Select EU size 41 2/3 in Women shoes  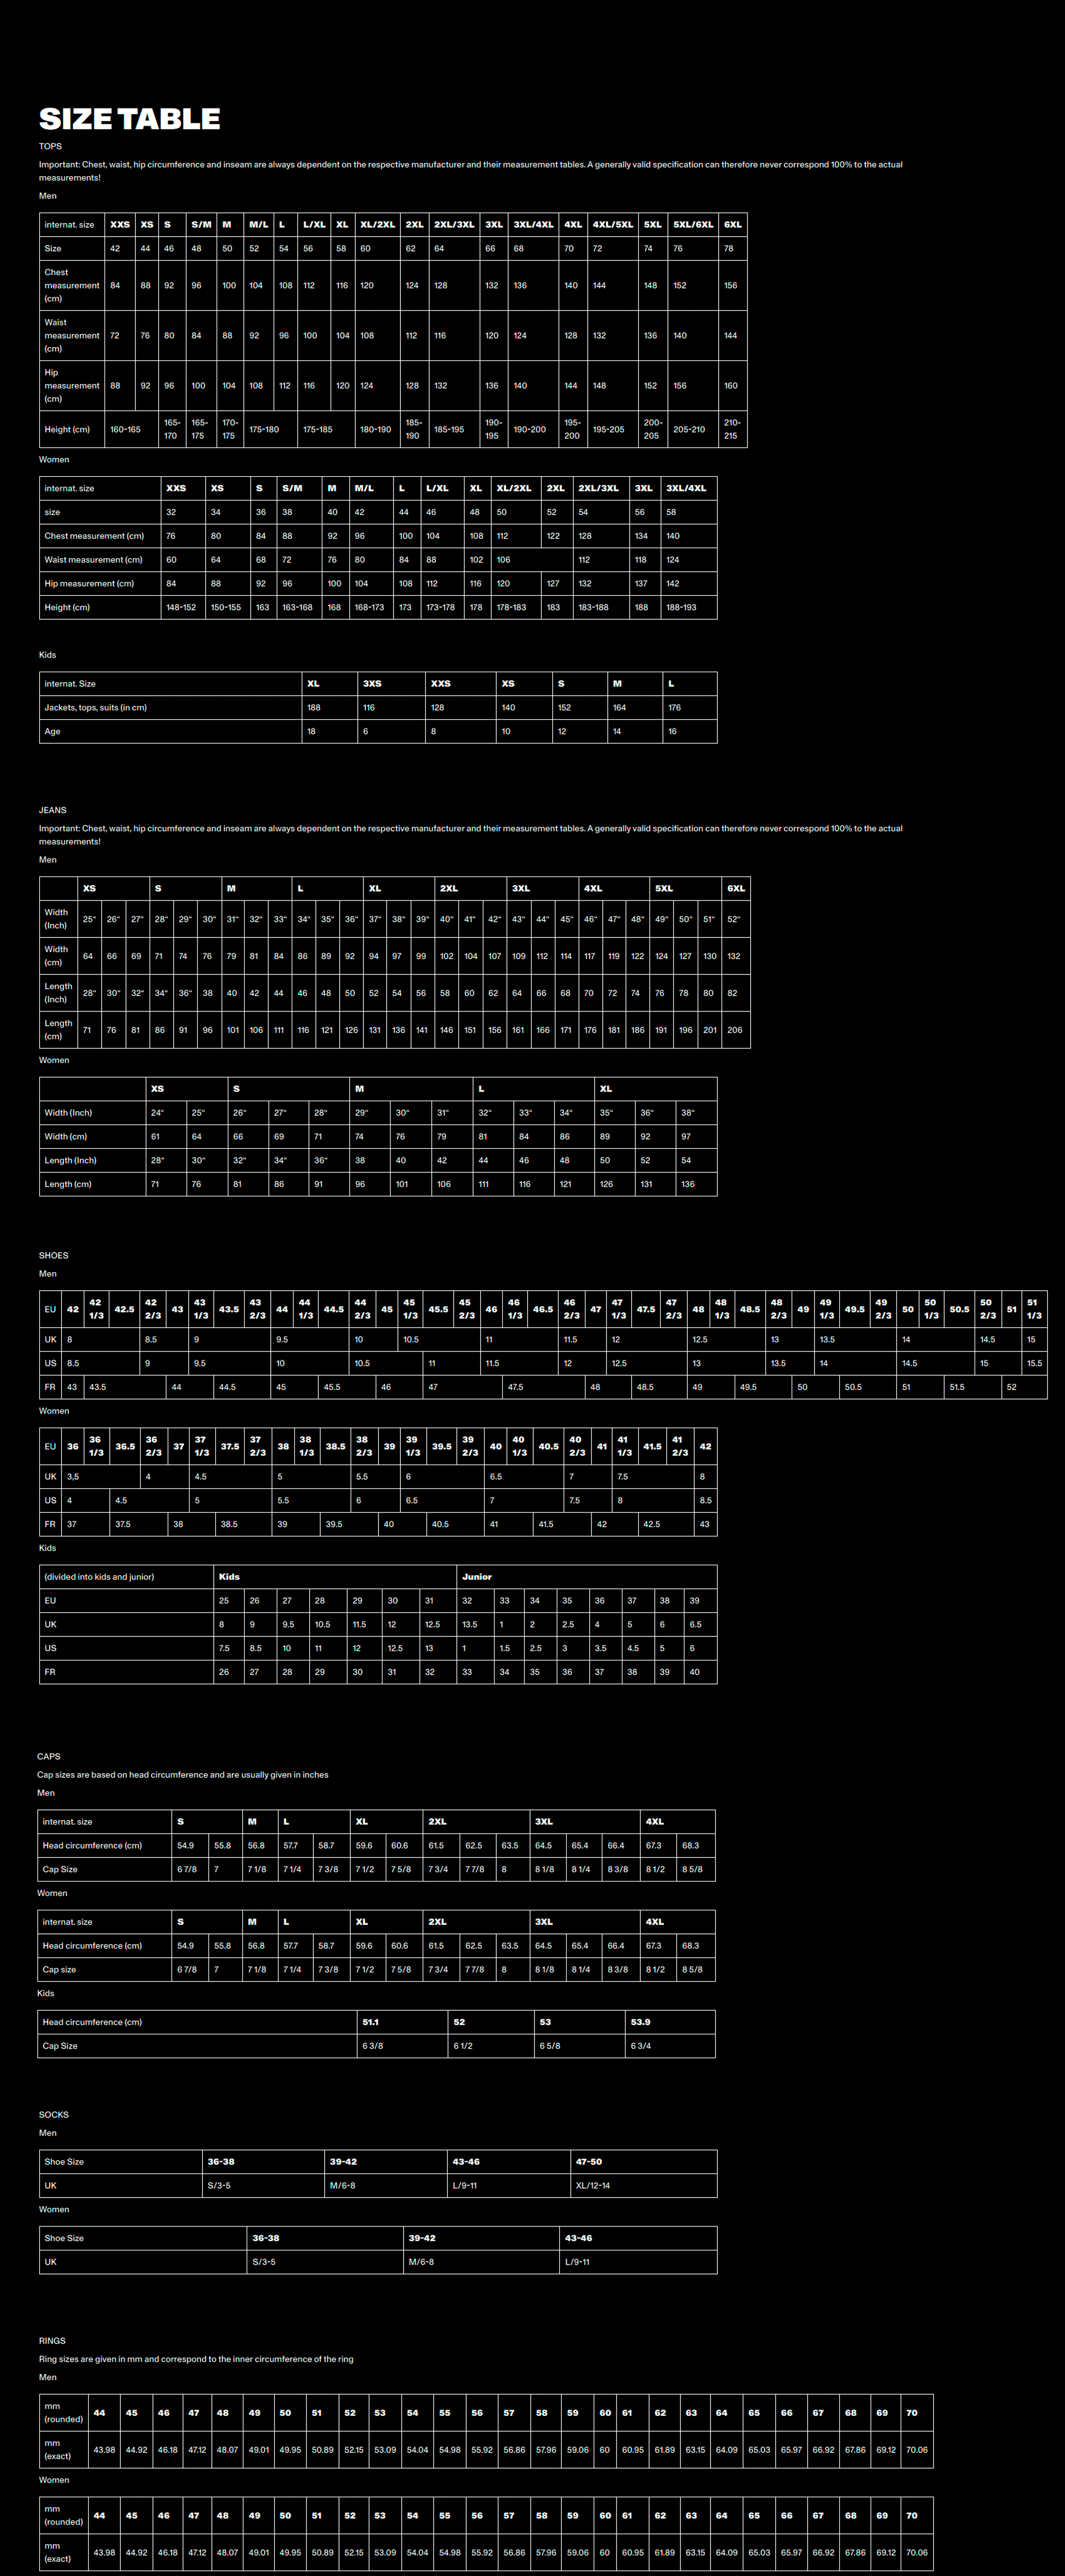[x=680, y=1446]
